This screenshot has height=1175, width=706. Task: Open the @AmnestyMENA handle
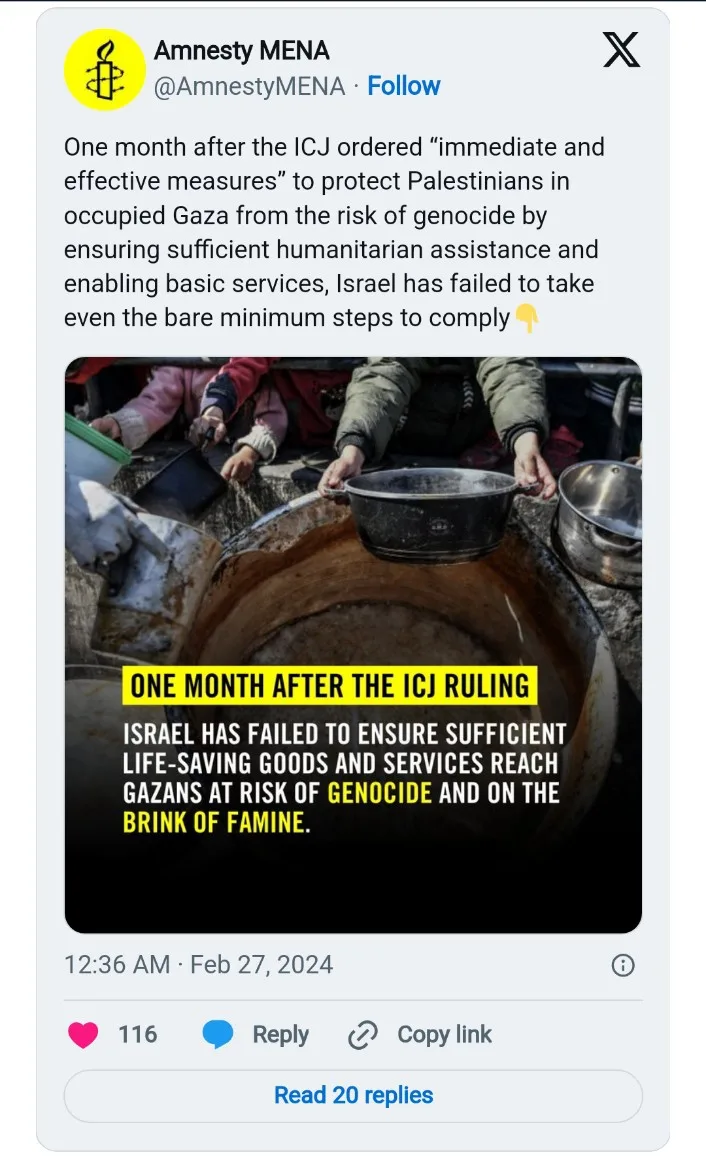[x=249, y=86]
